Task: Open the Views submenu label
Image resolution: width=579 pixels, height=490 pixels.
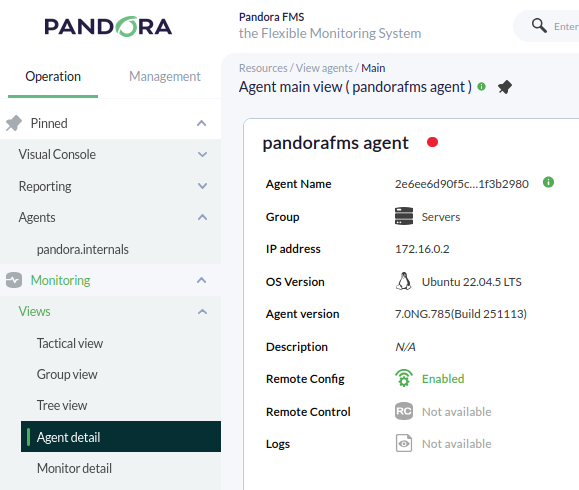Action: 35,312
